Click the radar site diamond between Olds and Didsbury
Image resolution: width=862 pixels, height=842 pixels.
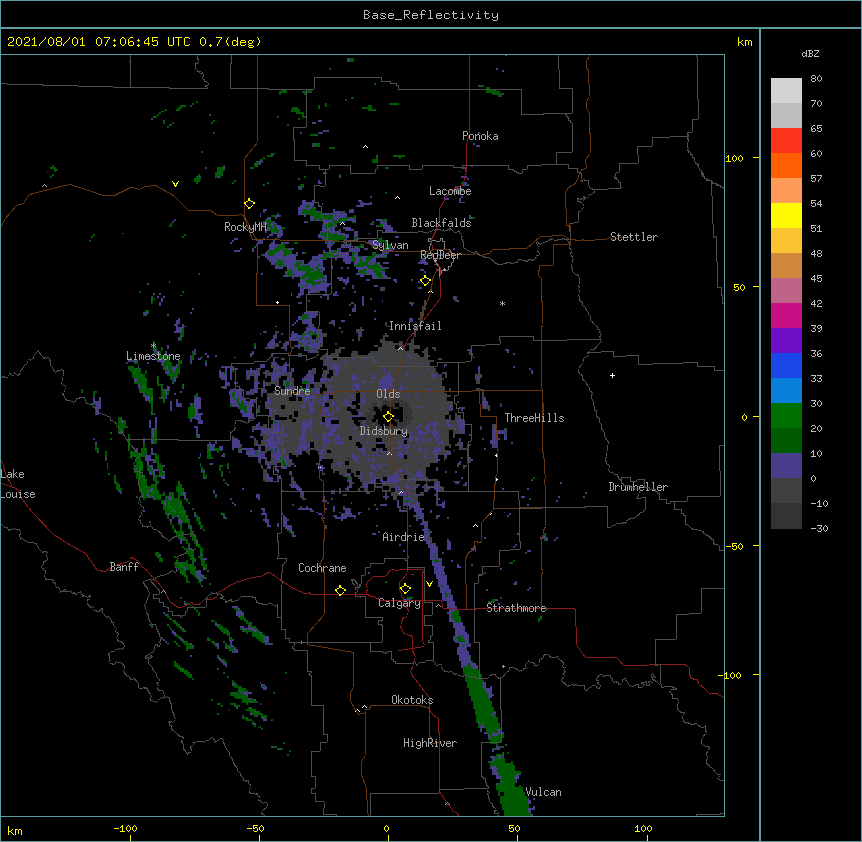(388, 416)
